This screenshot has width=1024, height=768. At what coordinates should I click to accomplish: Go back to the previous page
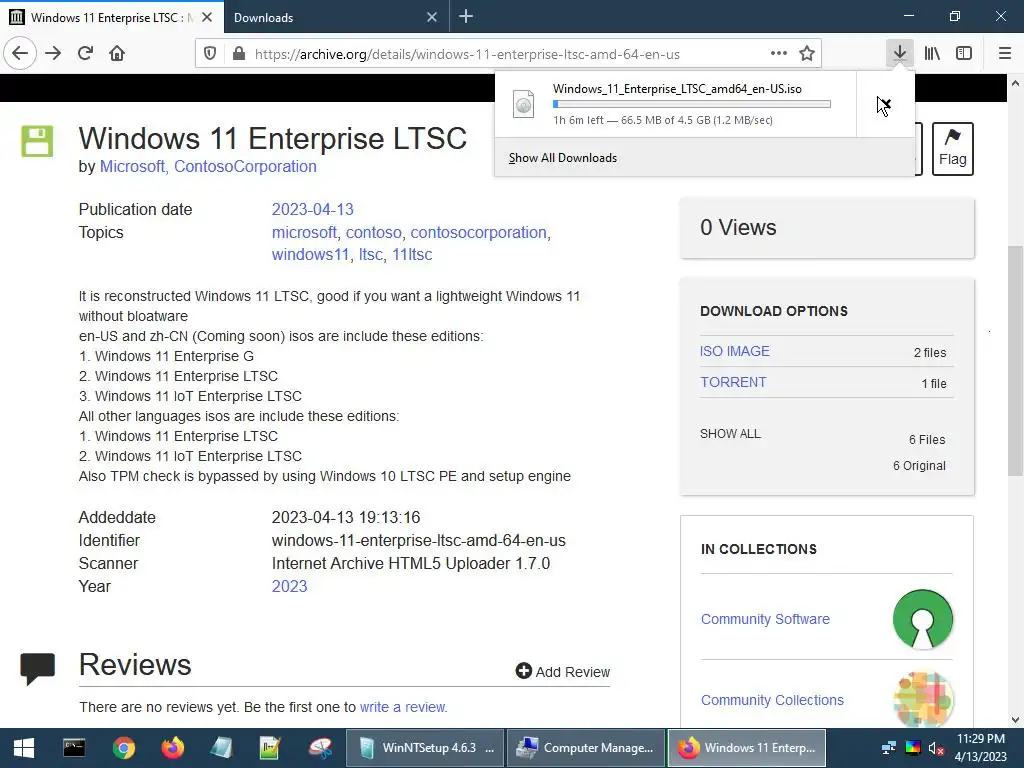click(20, 54)
